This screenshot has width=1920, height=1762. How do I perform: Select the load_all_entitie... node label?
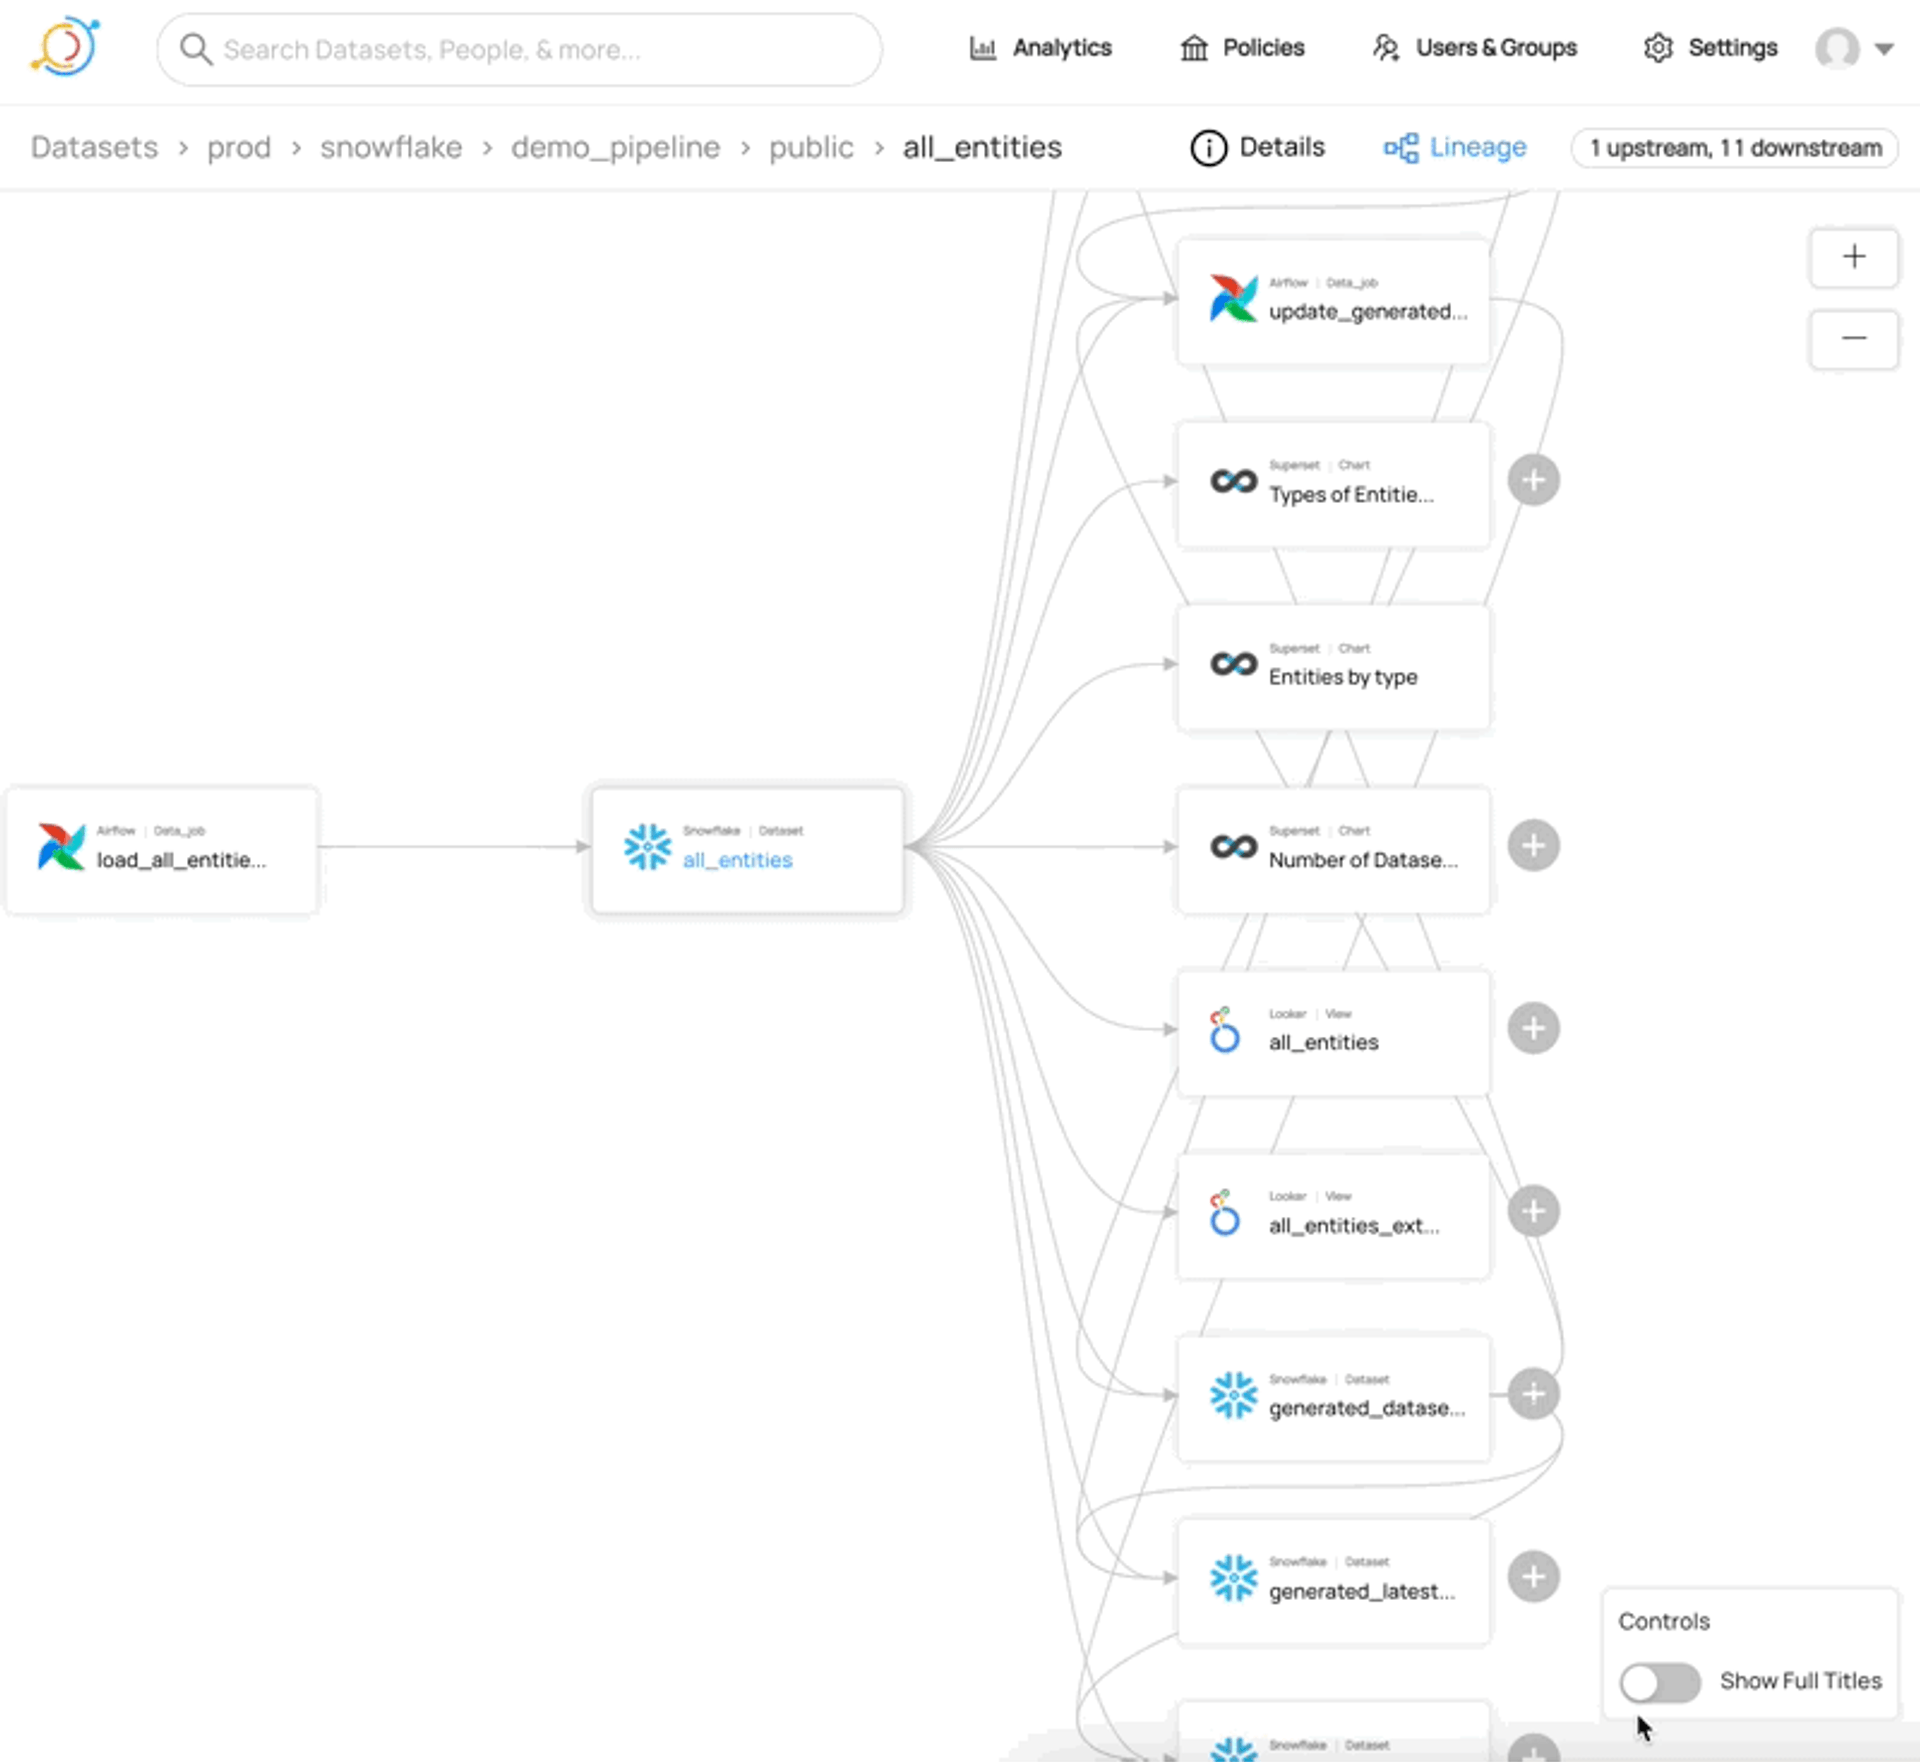click(x=181, y=860)
